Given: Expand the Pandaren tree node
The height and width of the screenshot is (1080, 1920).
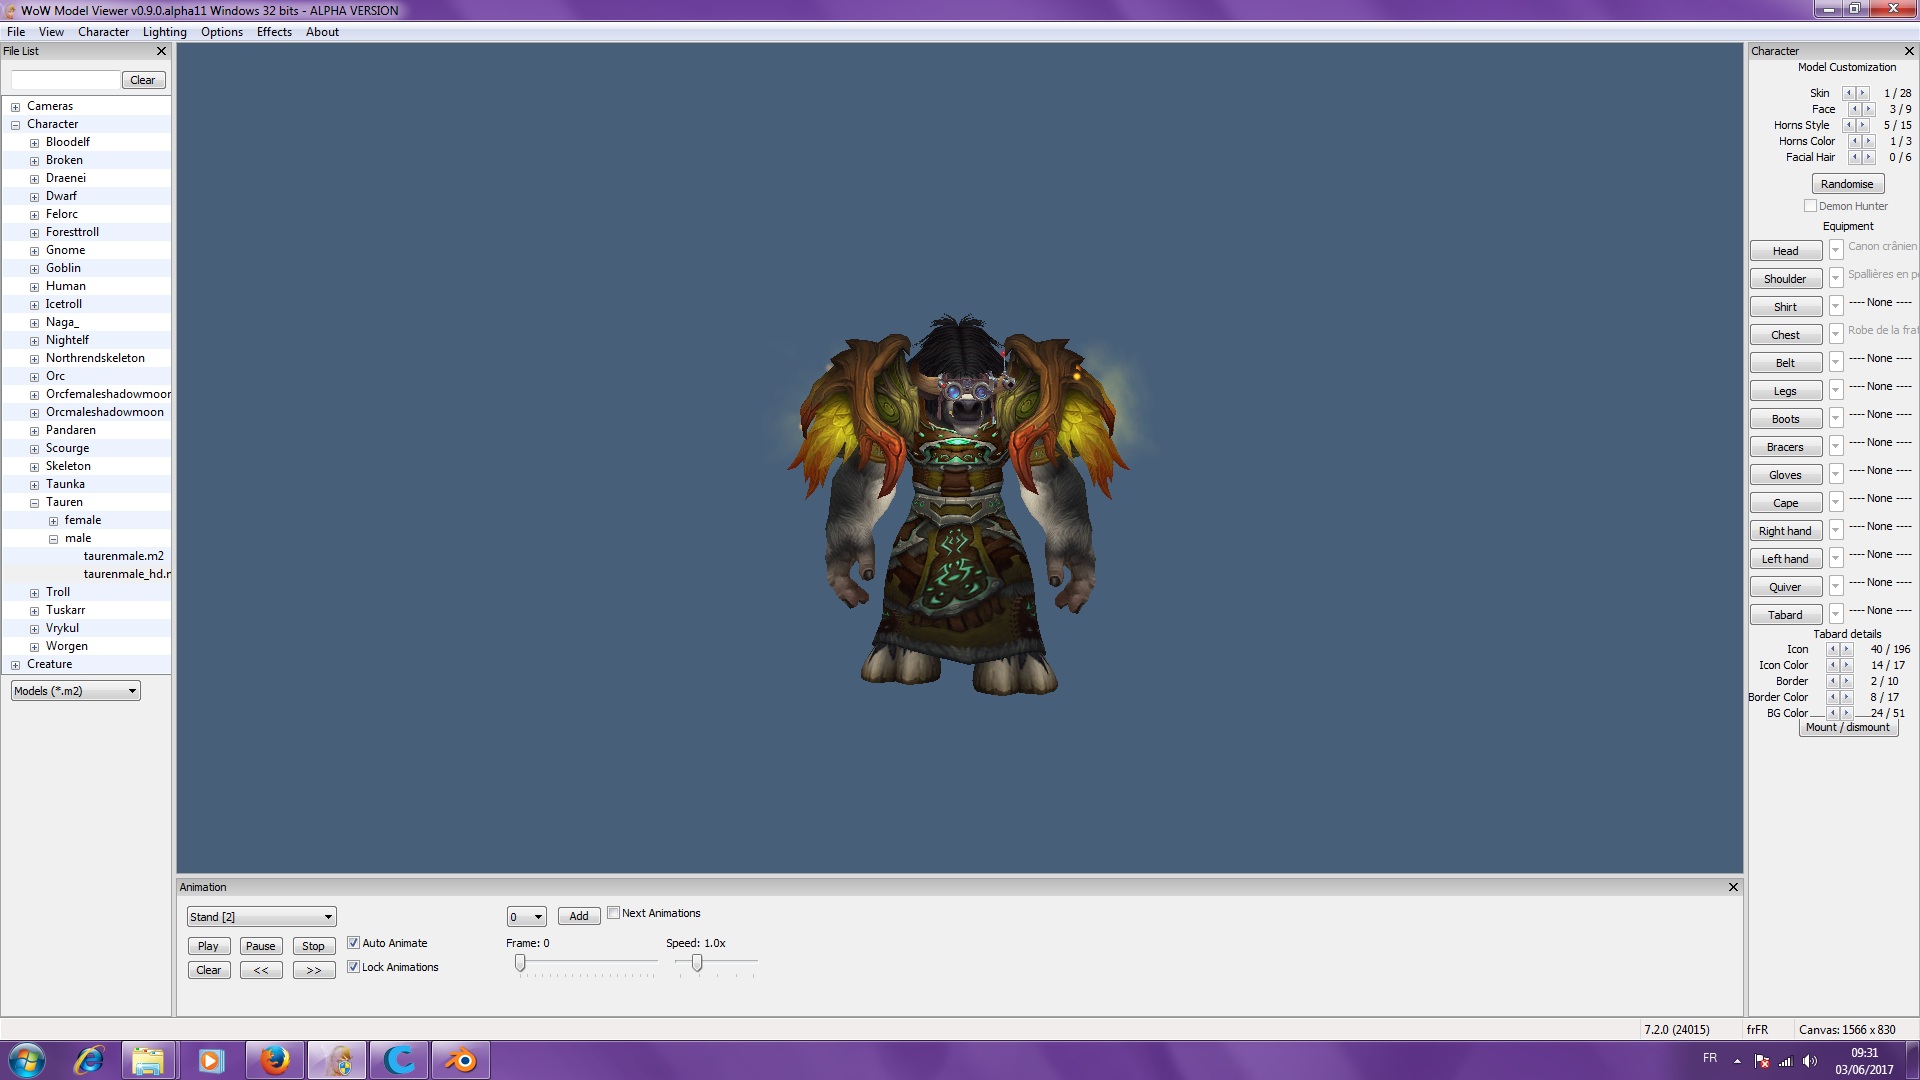Looking at the screenshot, I should click(34, 431).
